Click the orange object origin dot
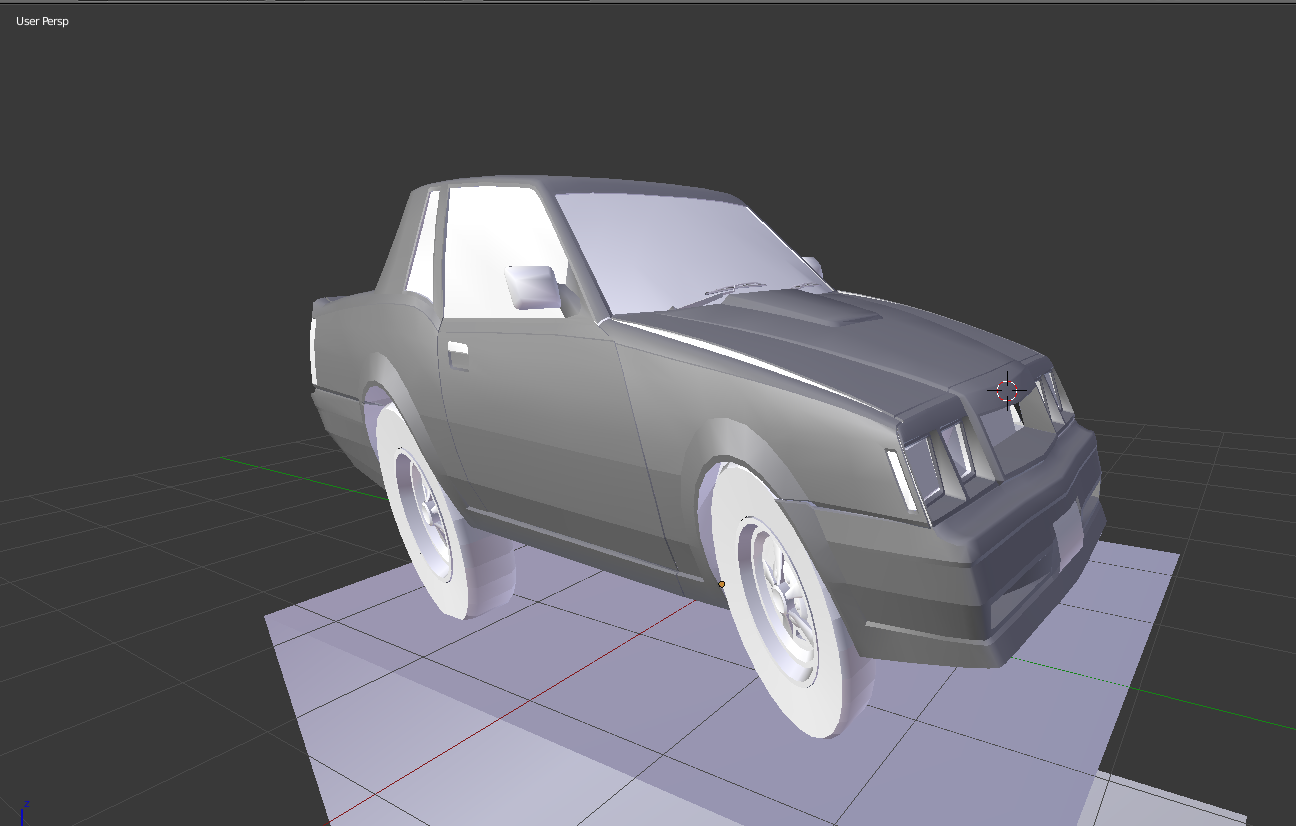Image resolution: width=1296 pixels, height=826 pixels. pyautogui.click(x=722, y=584)
